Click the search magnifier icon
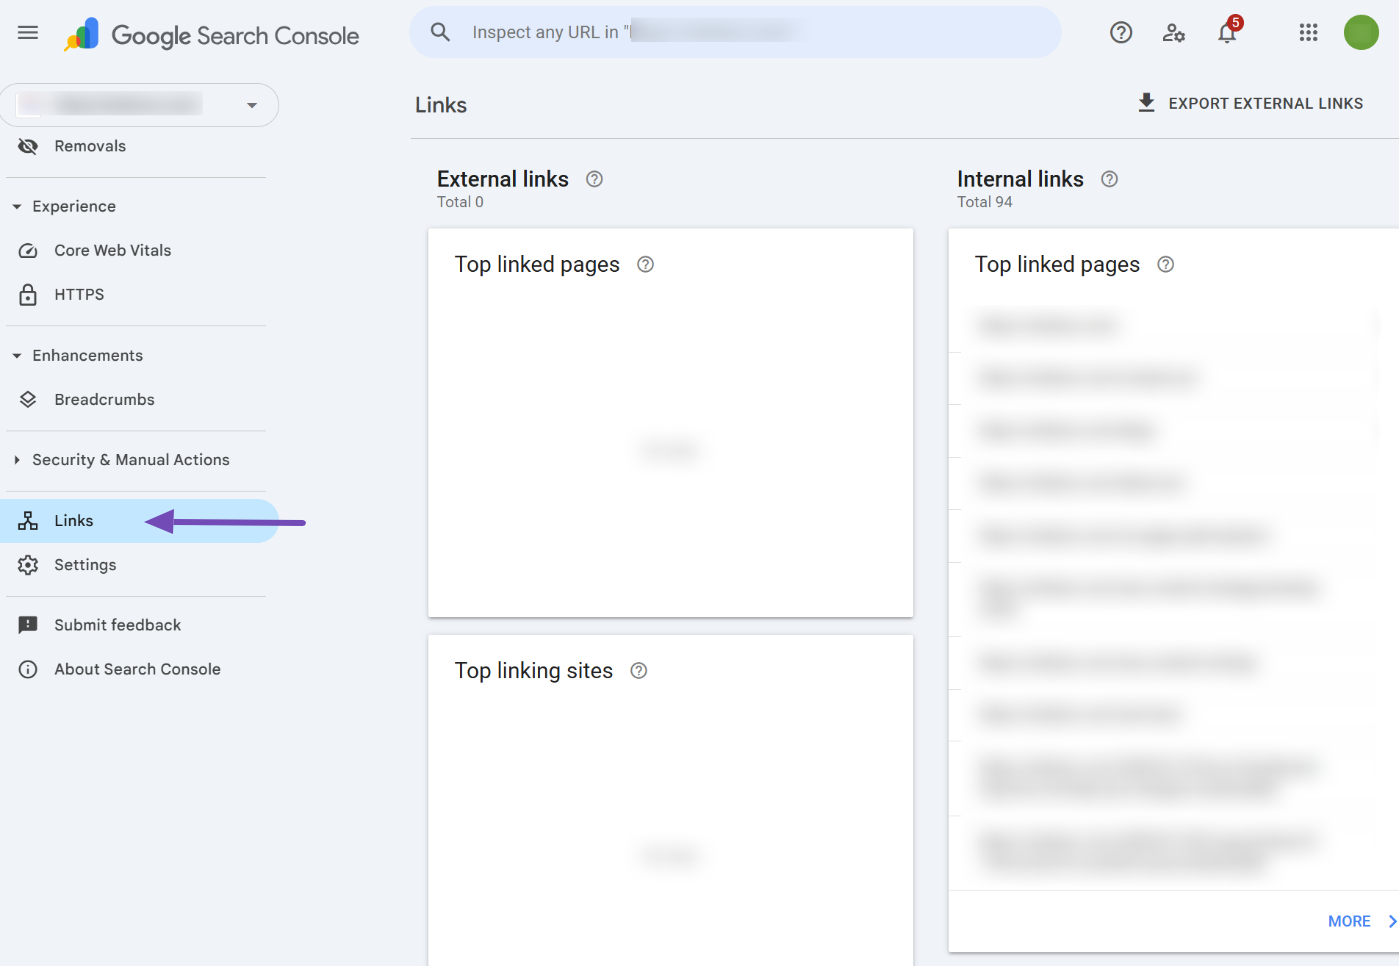Viewport: 1399px width, 966px height. (440, 32)
